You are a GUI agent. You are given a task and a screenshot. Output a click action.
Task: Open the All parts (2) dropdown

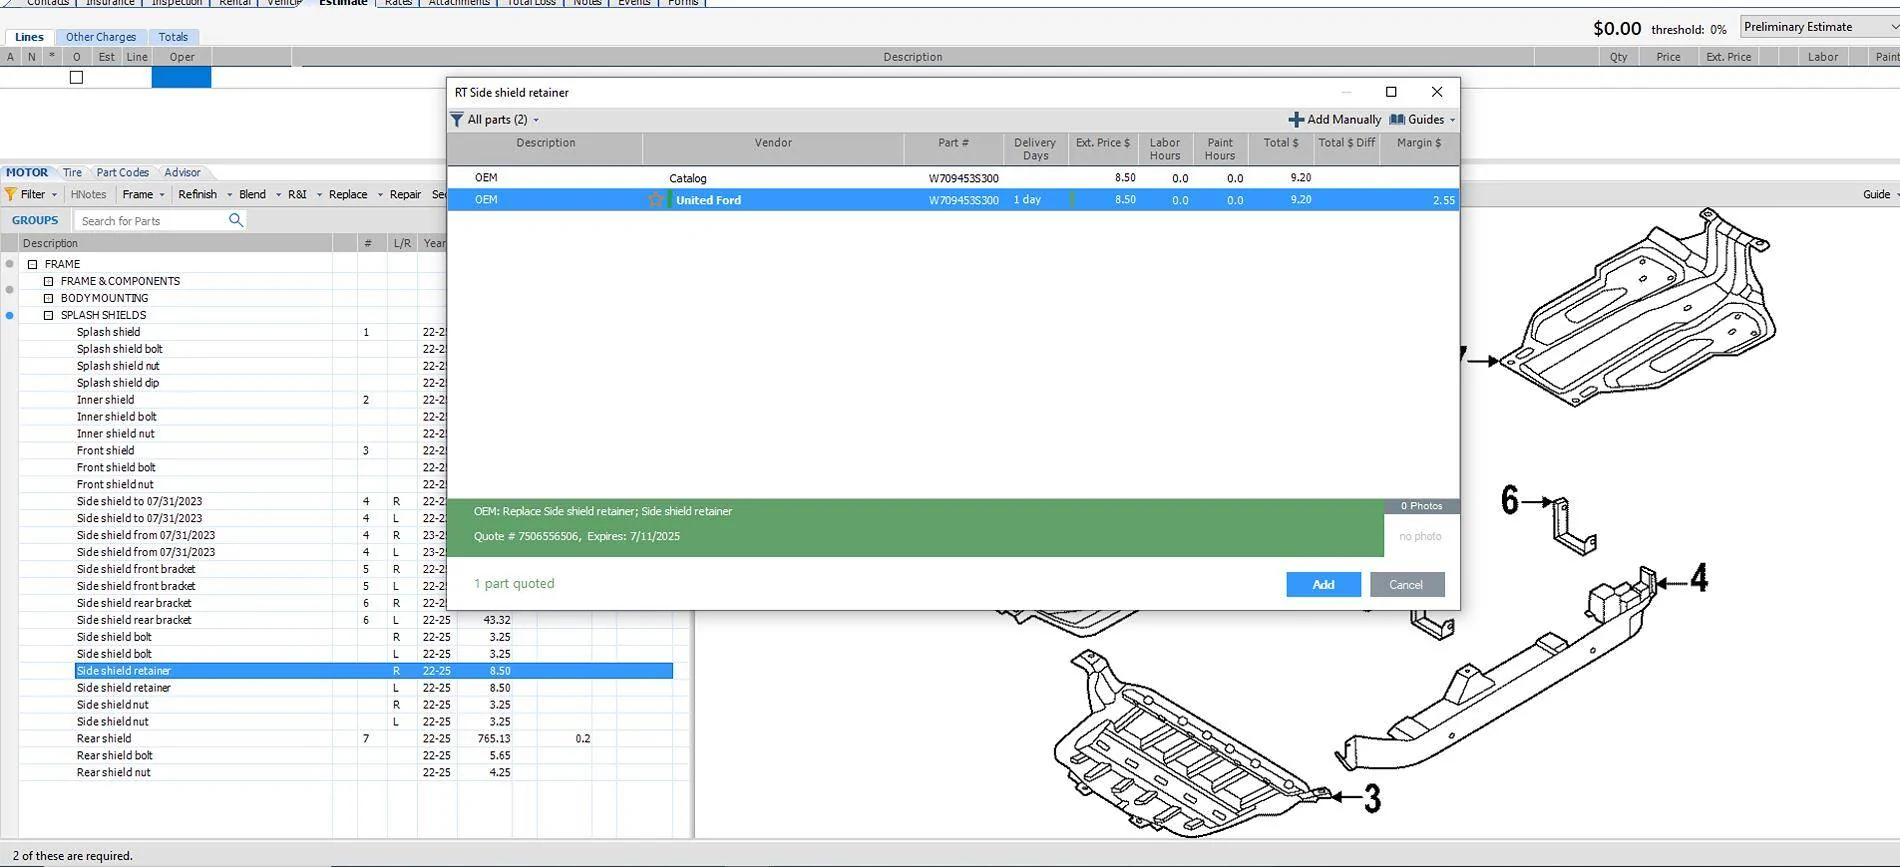pyautogui.click(x=503, y=120)
